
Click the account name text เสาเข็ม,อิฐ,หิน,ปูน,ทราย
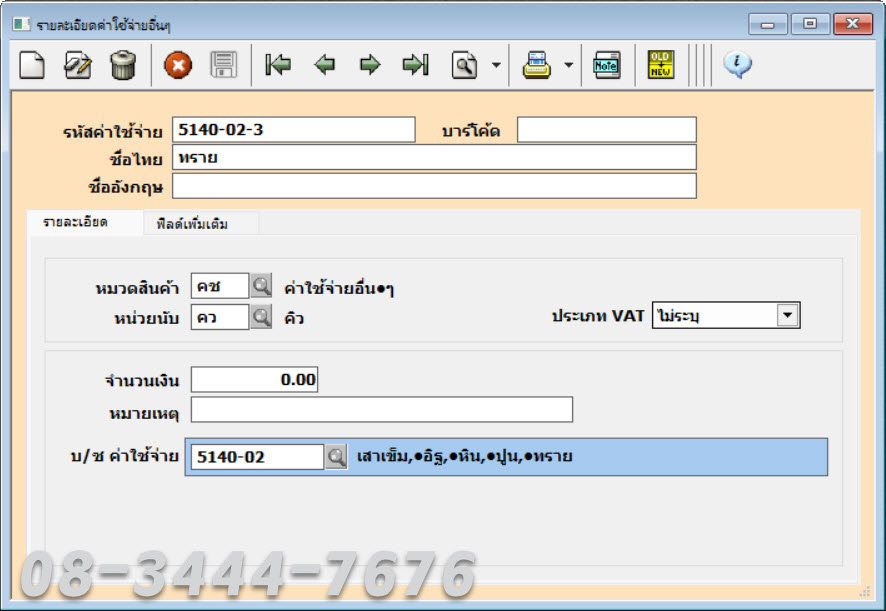(464, 456)
